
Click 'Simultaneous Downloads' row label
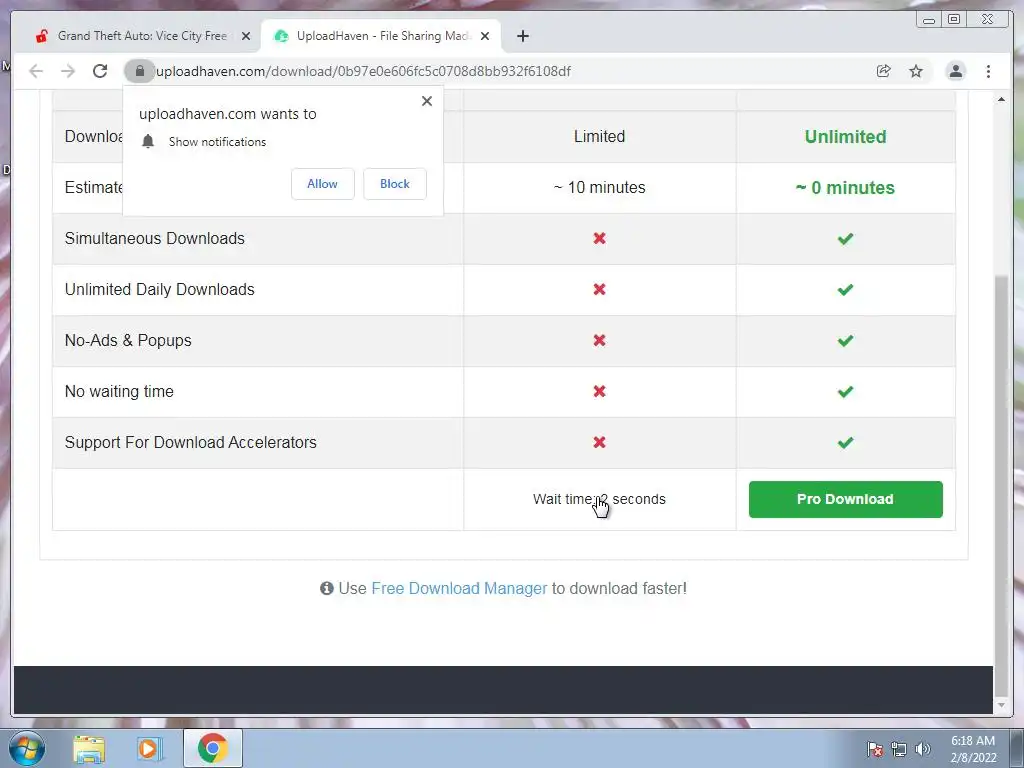[x=155, y=238]
